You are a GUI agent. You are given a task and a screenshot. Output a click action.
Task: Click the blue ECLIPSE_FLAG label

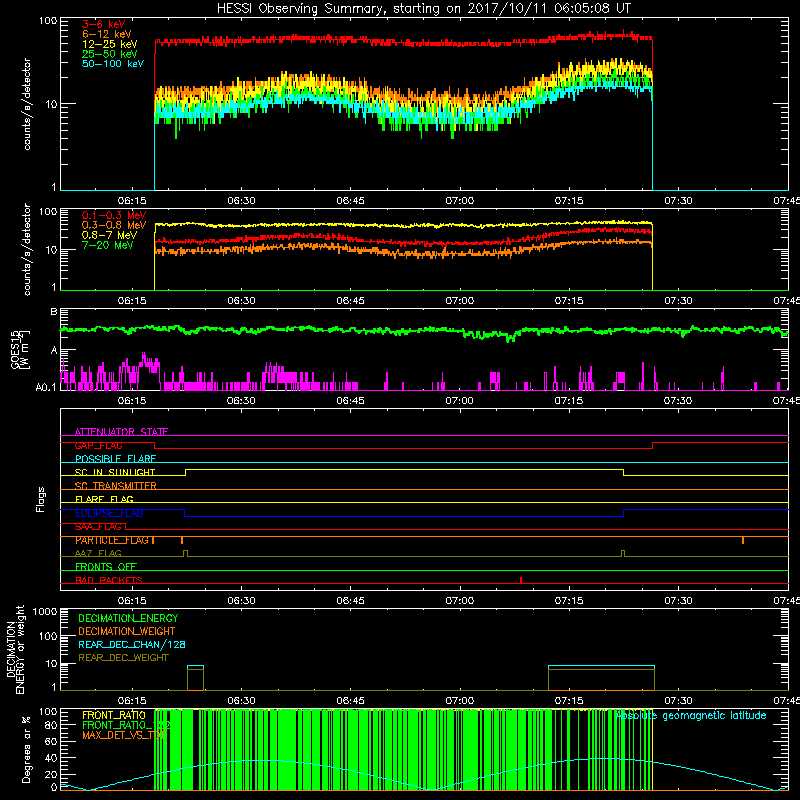click(109, 513)
